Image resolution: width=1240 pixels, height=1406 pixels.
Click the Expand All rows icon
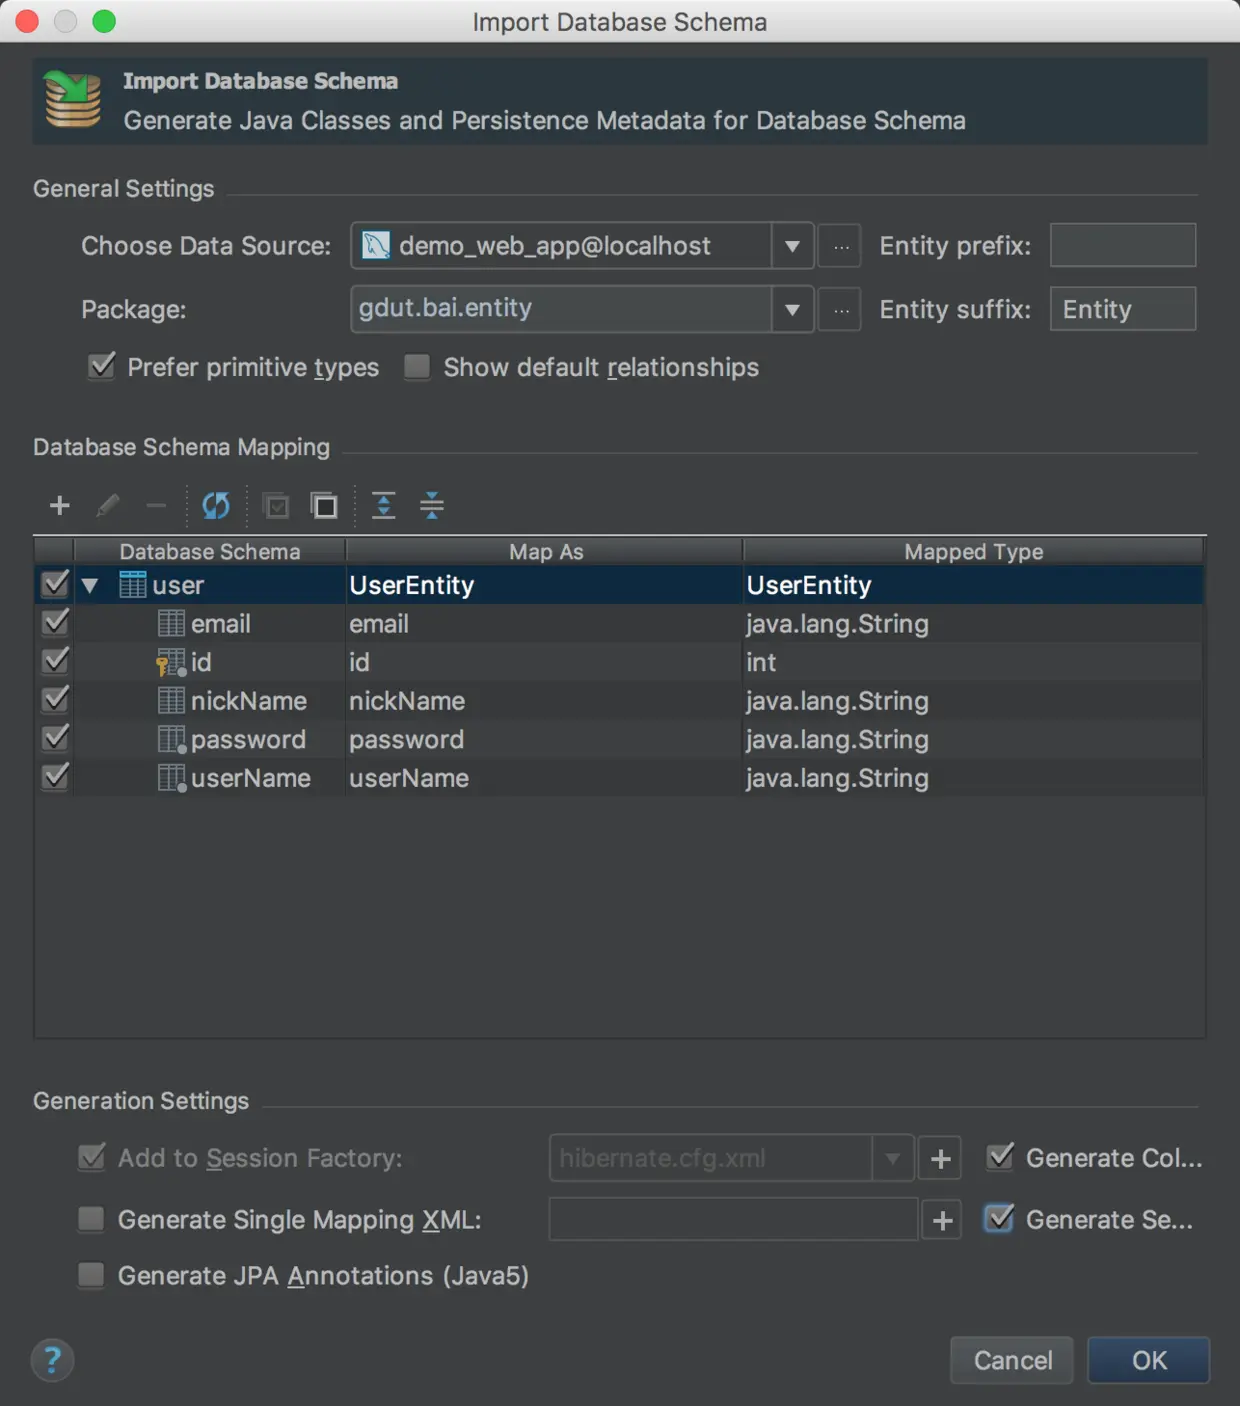click(x=383, y=506)
